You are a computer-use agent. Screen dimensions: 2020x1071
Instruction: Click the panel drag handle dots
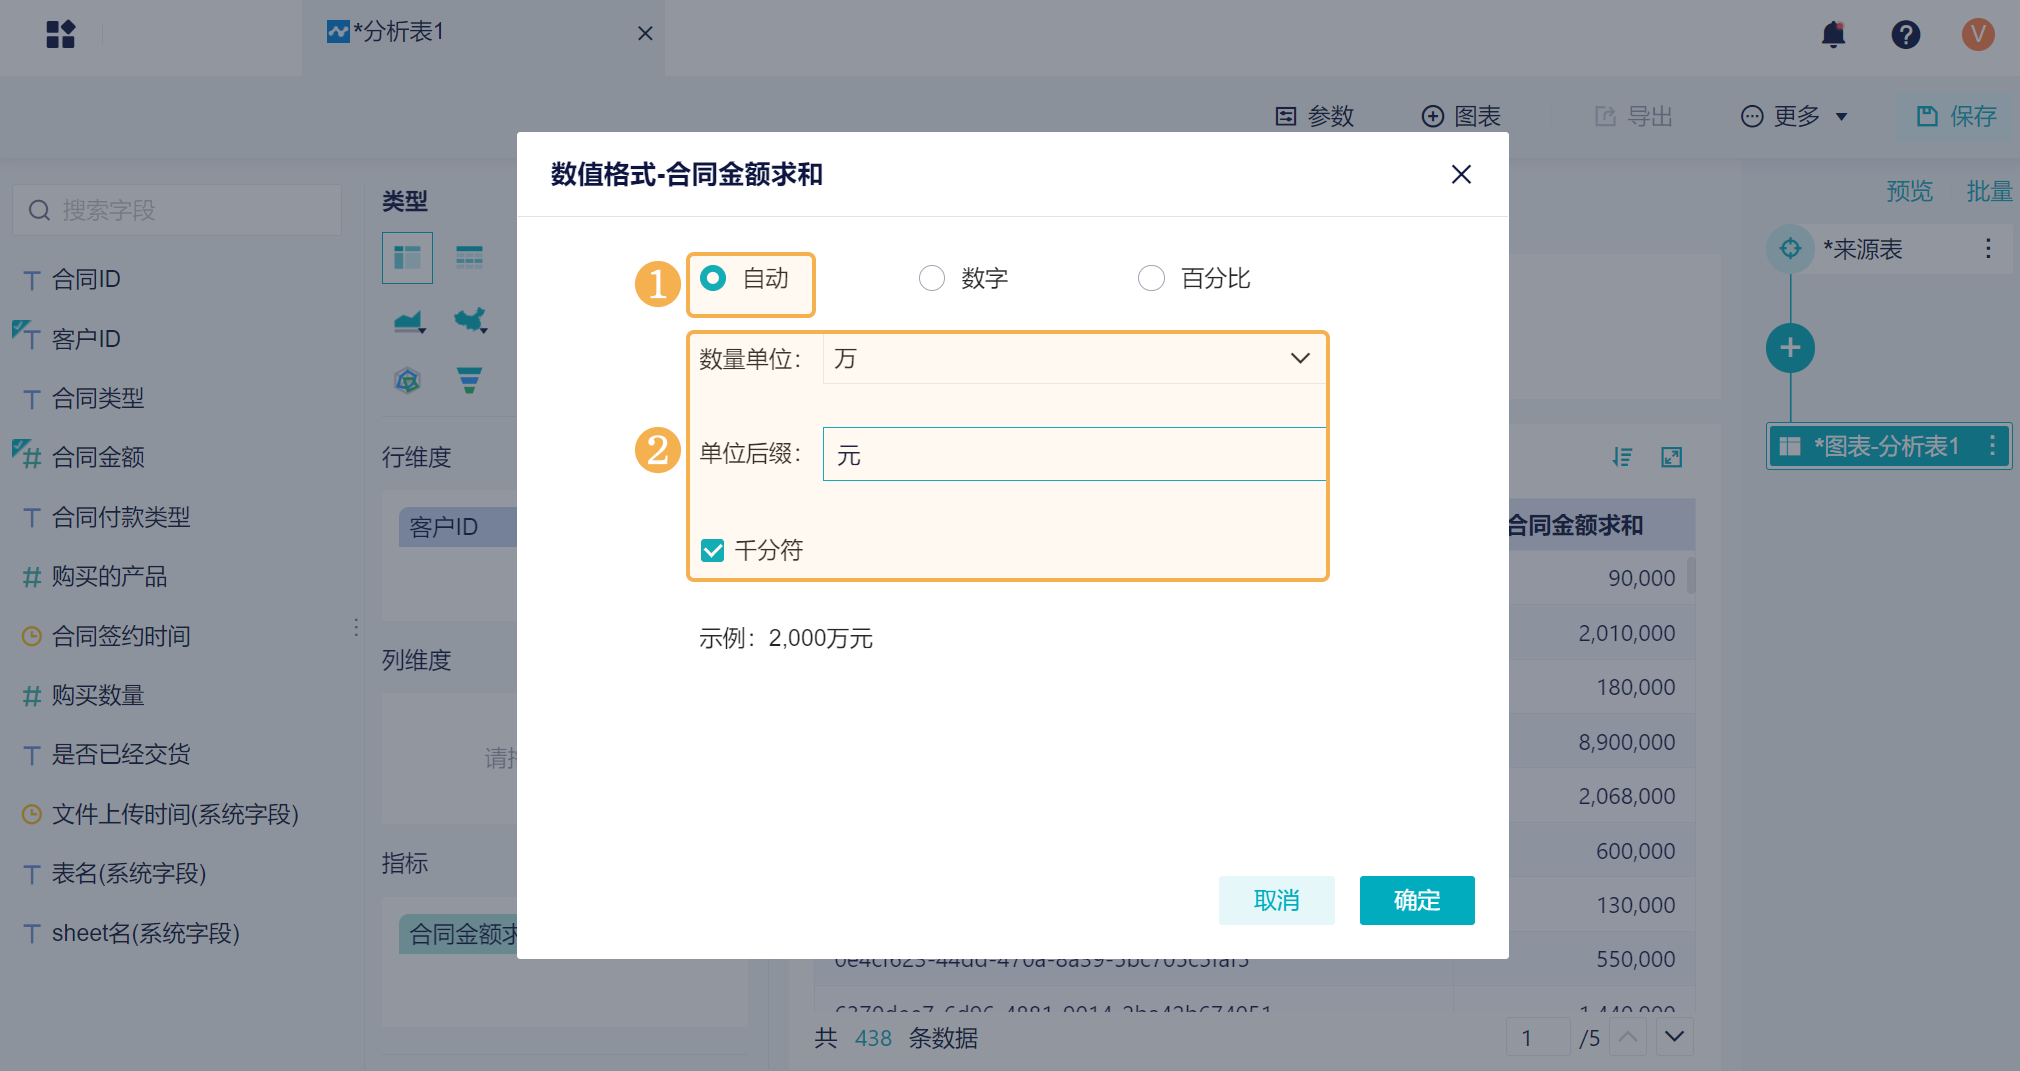pos(356,627)
